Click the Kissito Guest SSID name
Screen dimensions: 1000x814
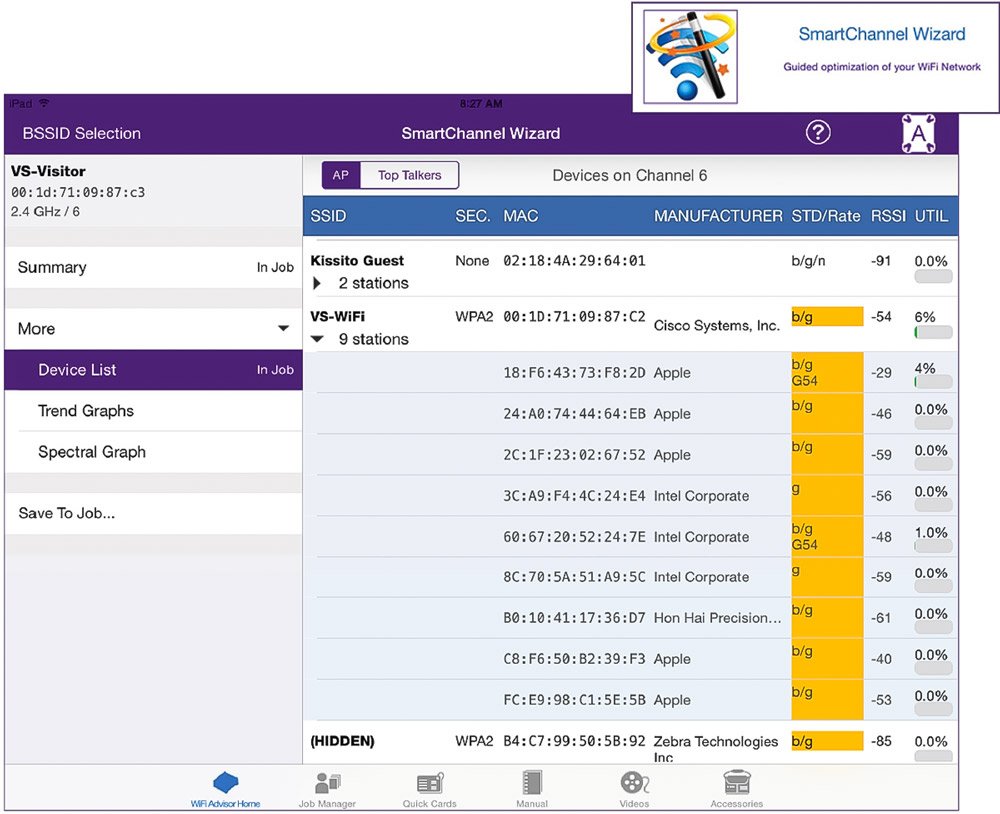point(357,261)
